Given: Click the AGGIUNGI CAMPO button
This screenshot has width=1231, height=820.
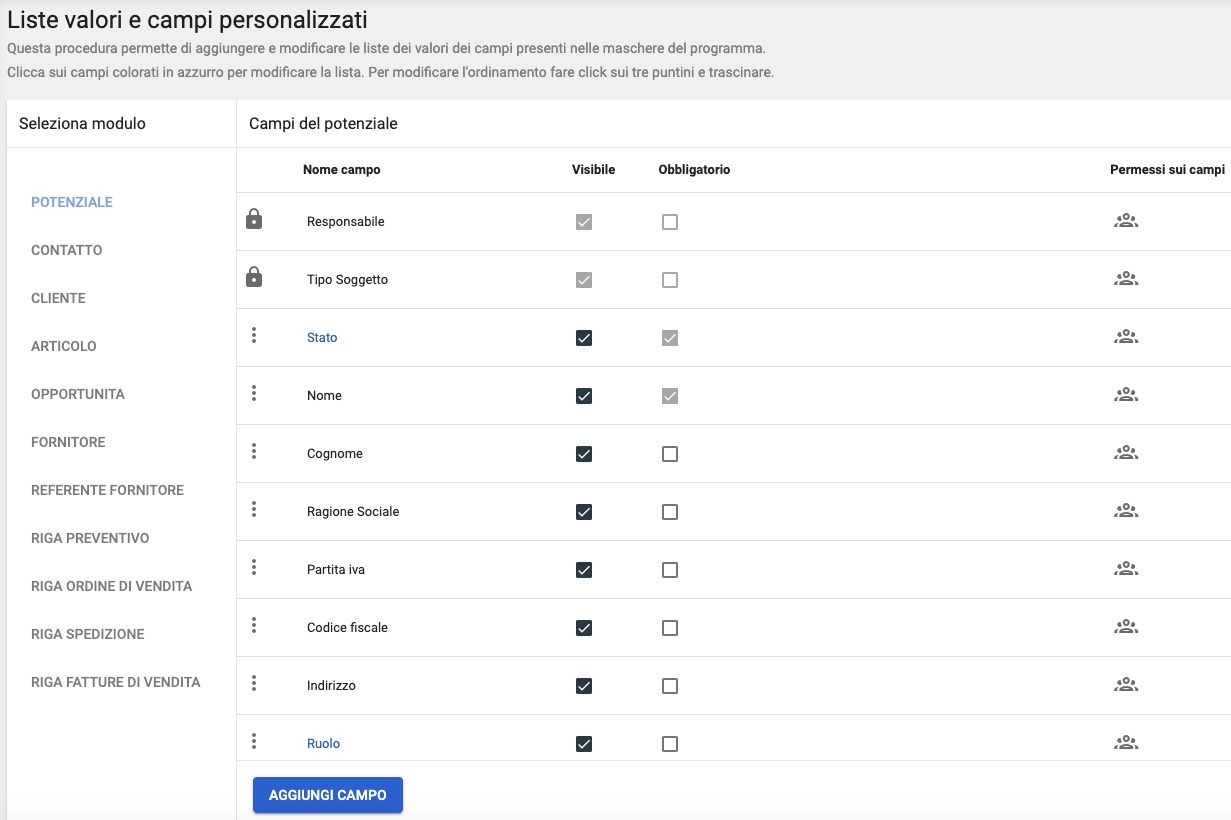Looking at the screenshot, I should pos(328,795).
